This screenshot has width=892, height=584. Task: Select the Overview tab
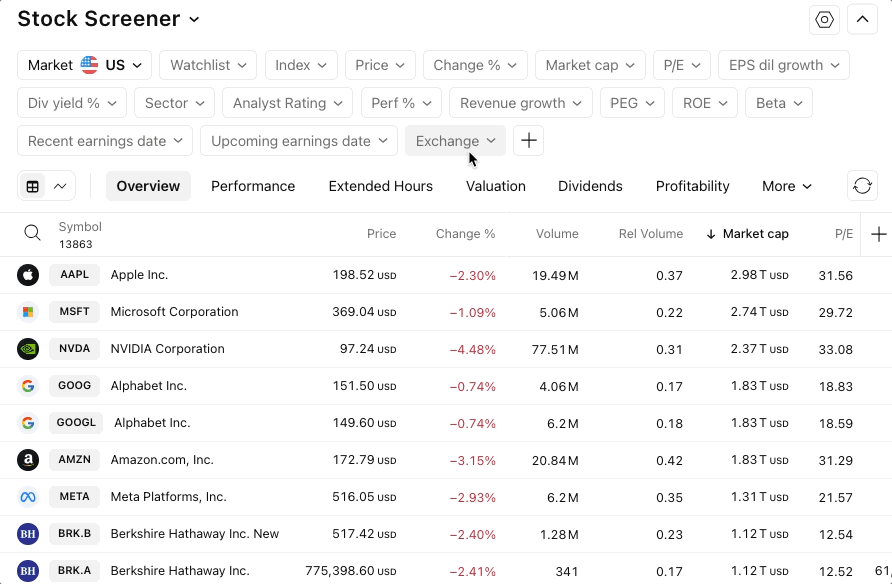(148, 186)
